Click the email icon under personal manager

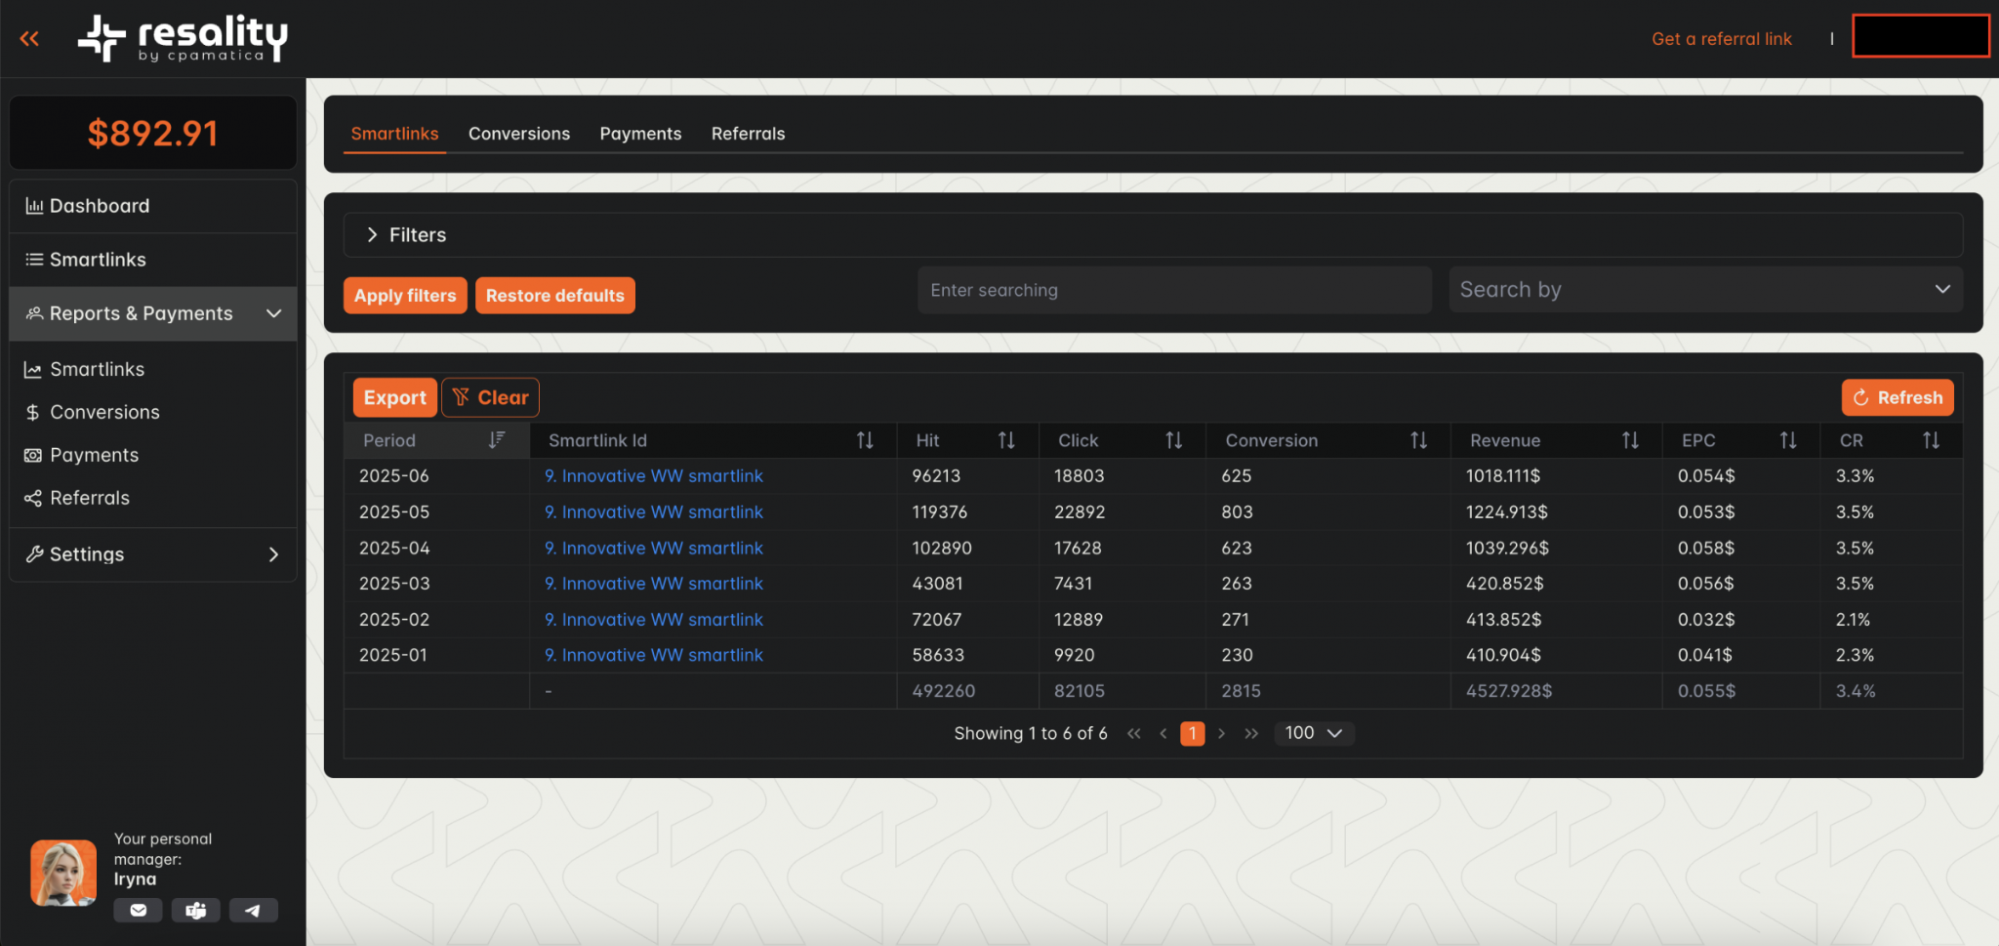point(138,910)
